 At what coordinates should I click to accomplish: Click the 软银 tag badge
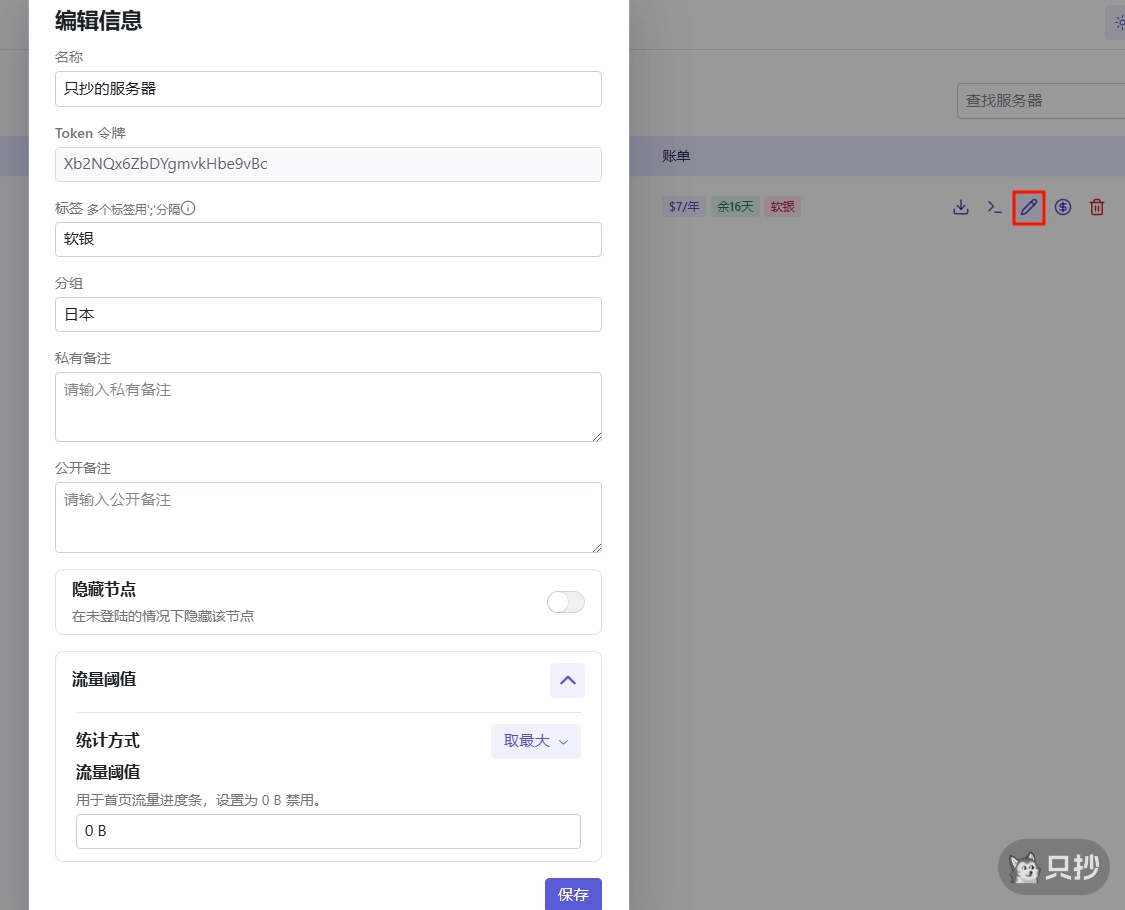pyautogui.click(x=782, y=206)
